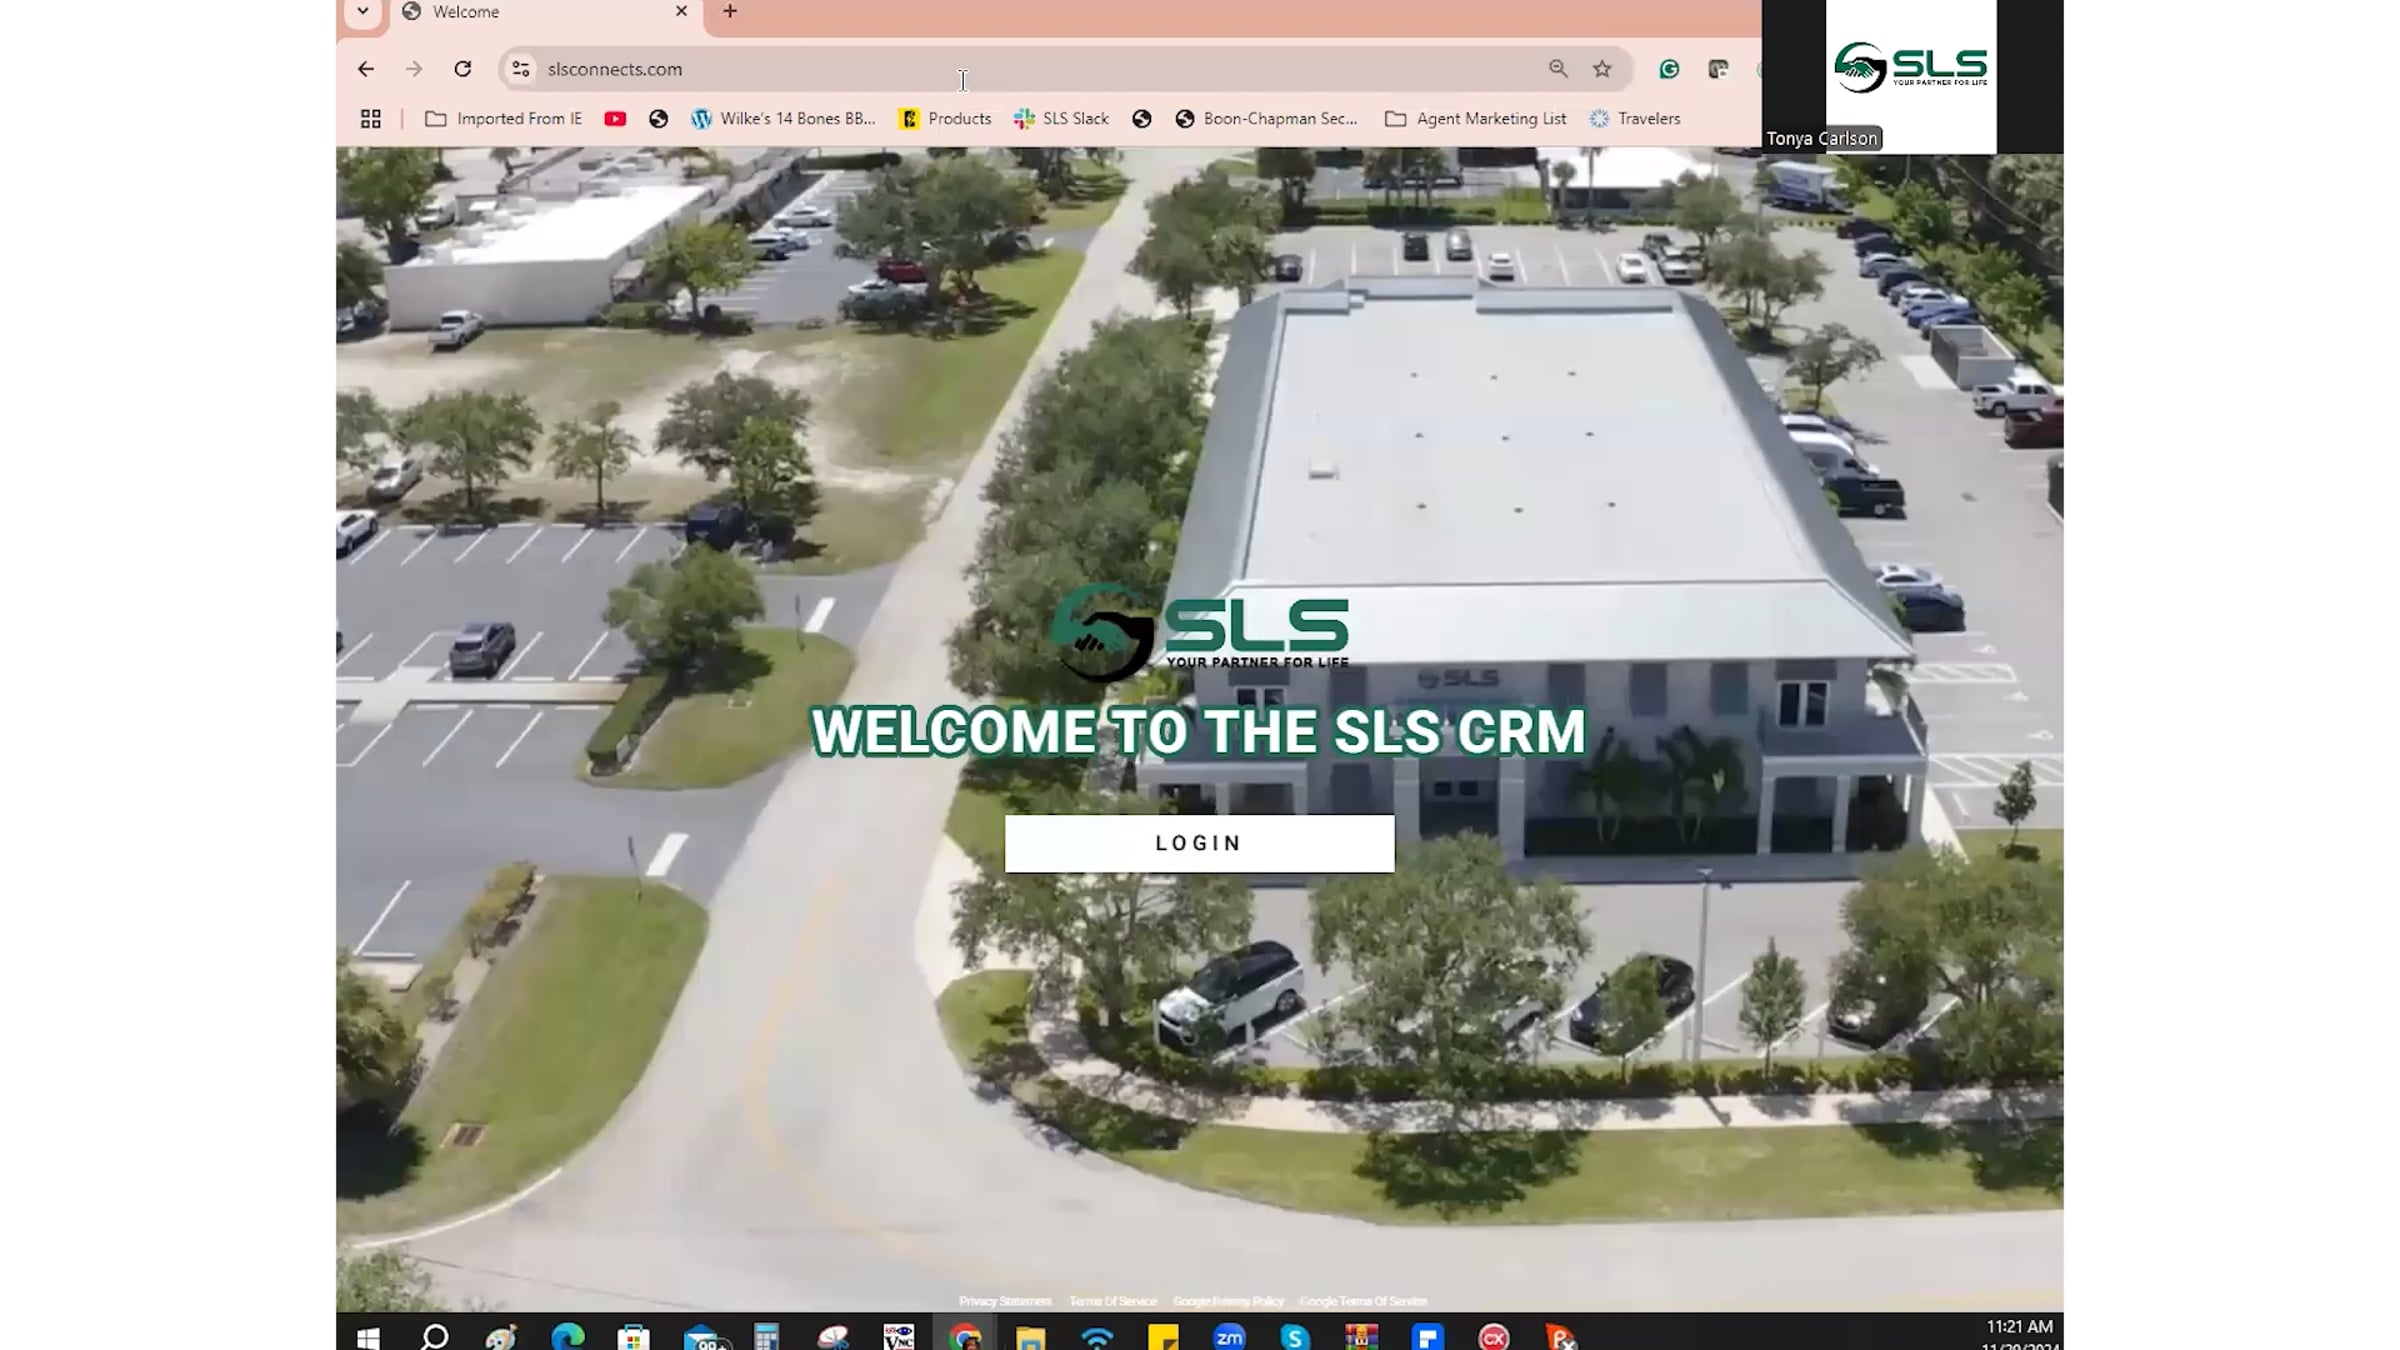Image resolution: width=2400 pixels, height=1350 pixels.
Task: Click the extension icon beside Grammarly
Action: pyautogui.click(x=1718, y=69)
